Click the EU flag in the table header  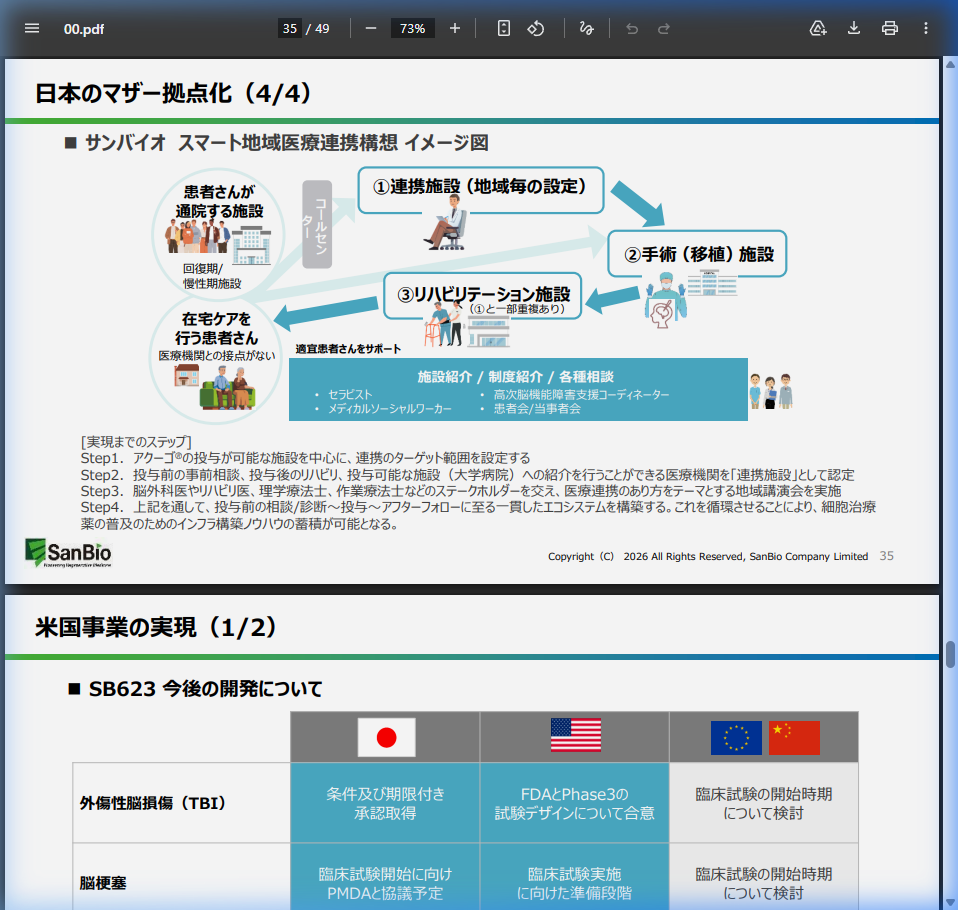[x=736, y=738]
